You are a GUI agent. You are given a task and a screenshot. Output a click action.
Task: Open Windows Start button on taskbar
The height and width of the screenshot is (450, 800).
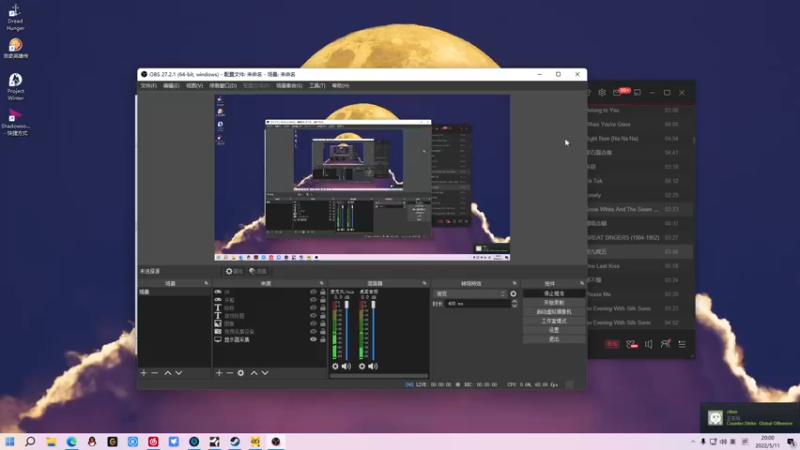(10, 442)
